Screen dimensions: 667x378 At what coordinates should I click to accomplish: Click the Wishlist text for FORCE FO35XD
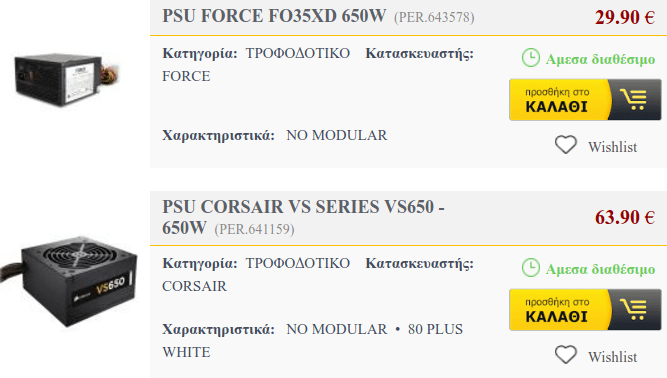613,147
